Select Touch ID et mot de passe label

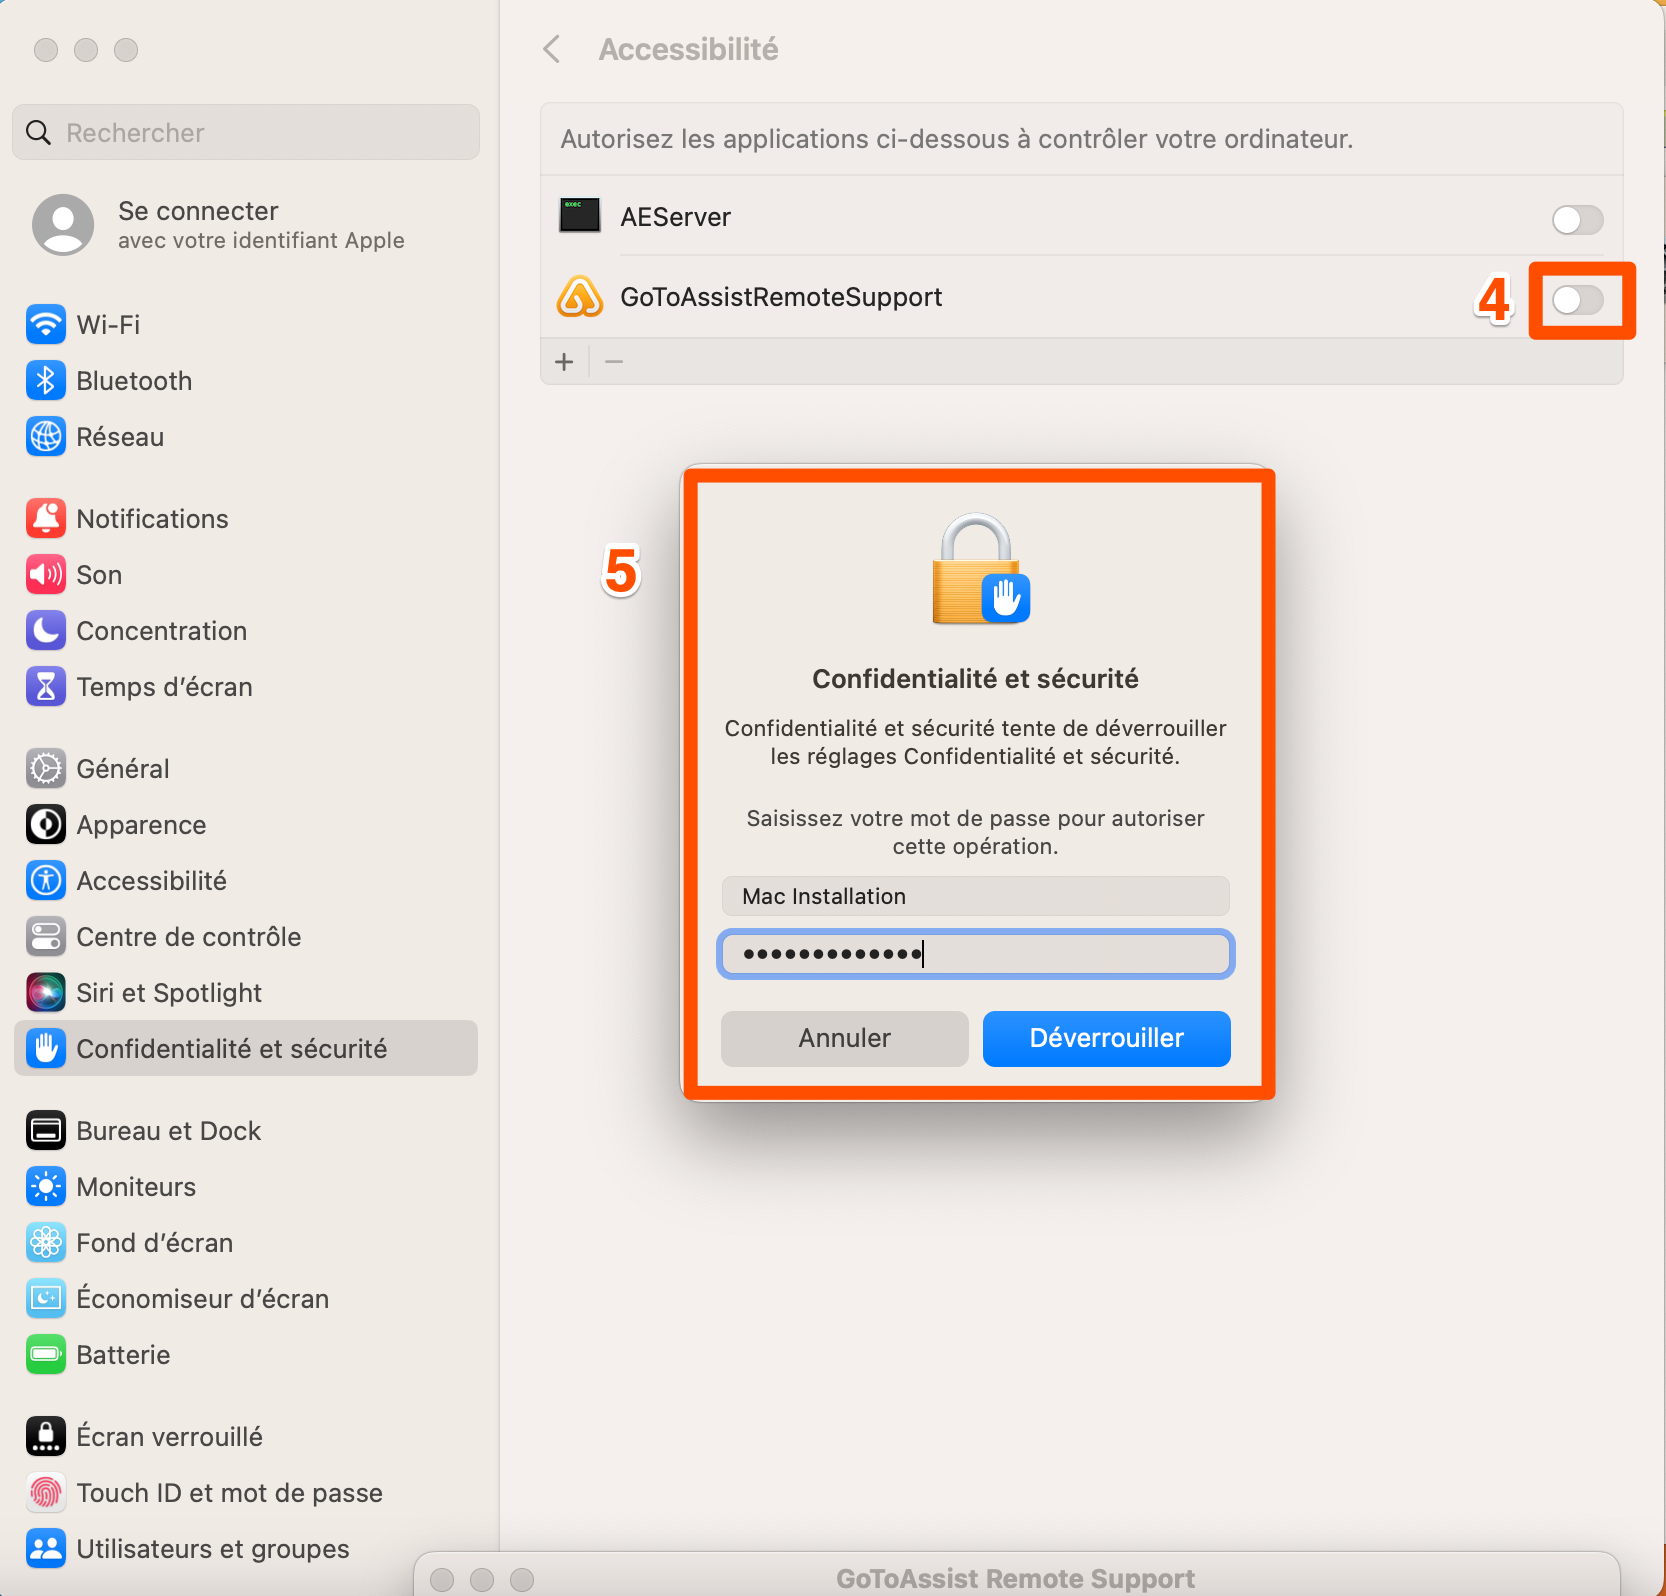[230, 1493]
